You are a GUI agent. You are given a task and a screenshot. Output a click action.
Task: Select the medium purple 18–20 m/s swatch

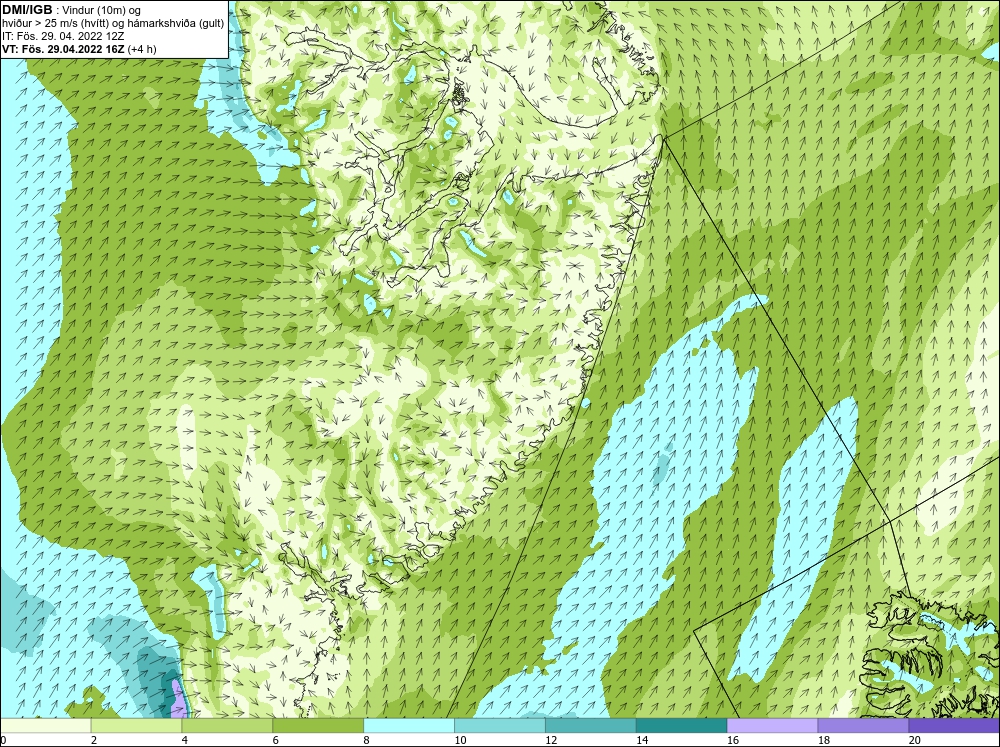tap(864, 726)
